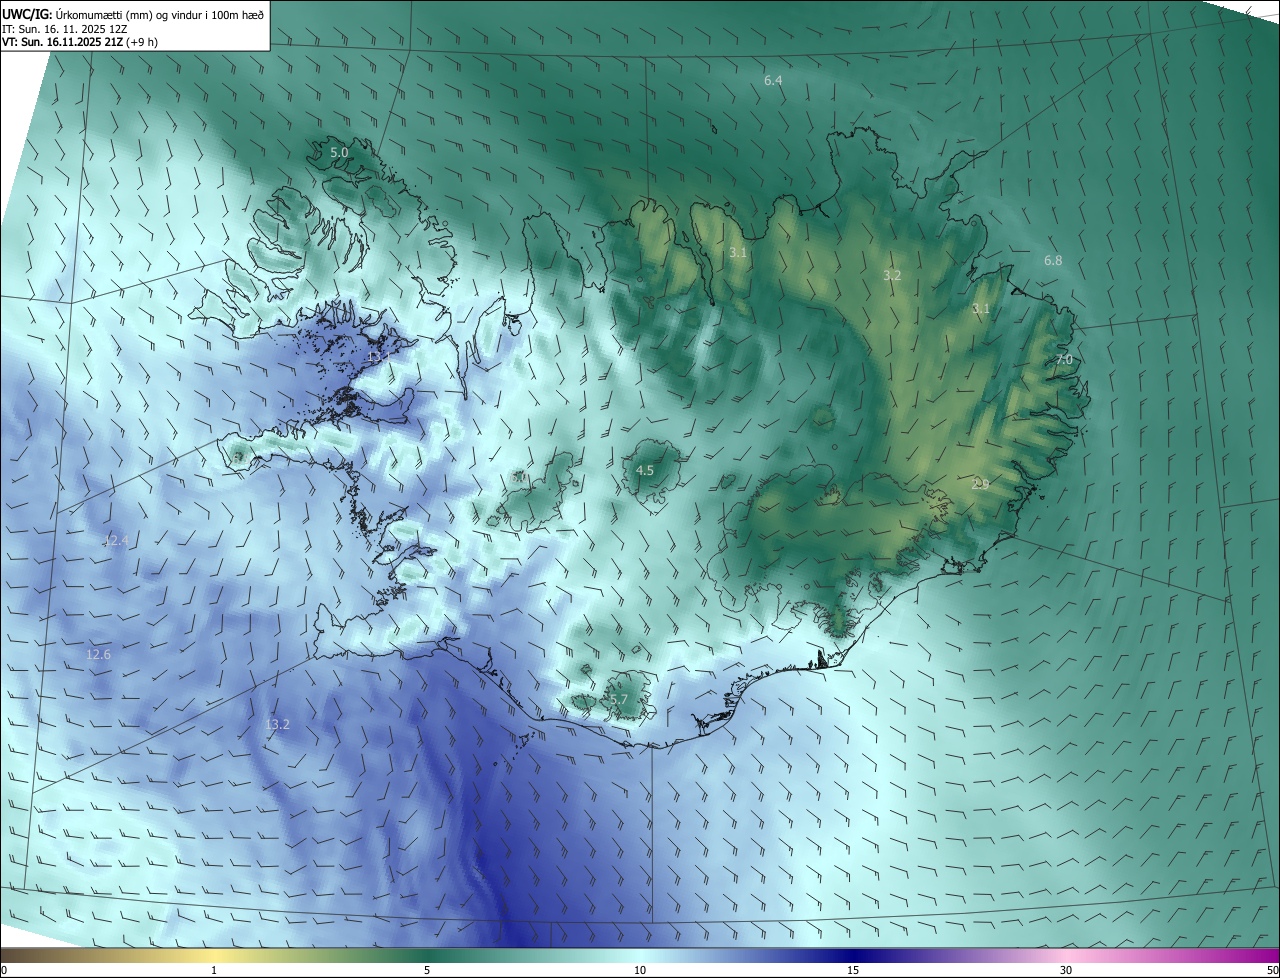Pick the dark navy band above tick 15

pos(853,954)
